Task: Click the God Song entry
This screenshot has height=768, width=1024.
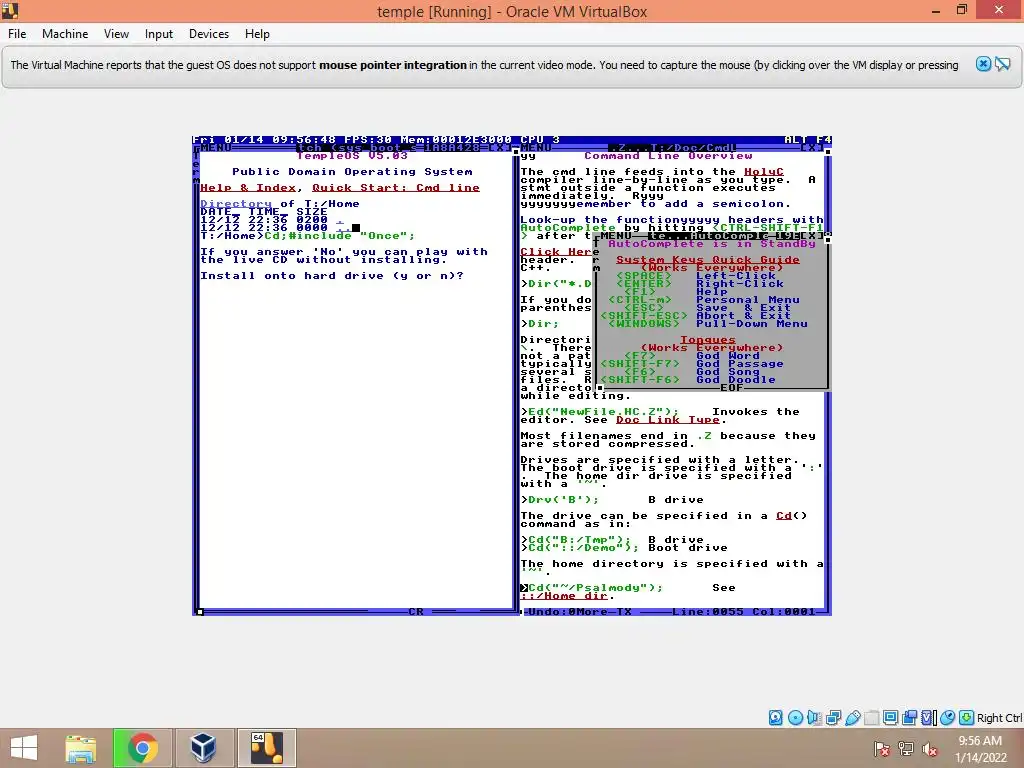Action: pyautogui.click(x=728, y=372)
